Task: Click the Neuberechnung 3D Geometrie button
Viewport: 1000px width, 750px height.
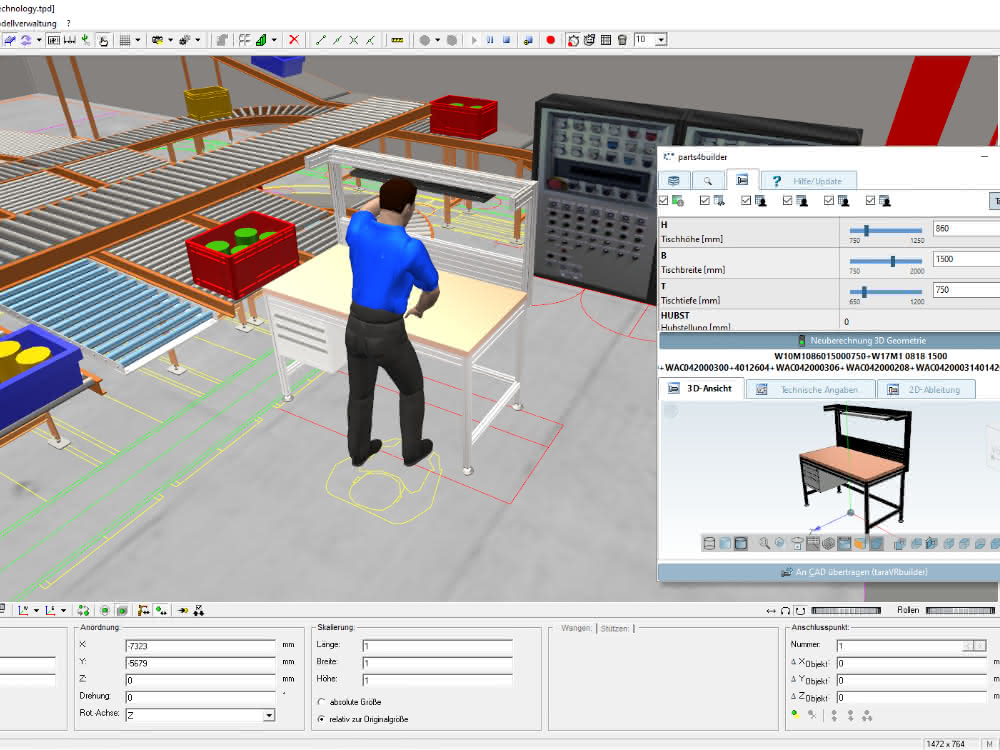Action: tap(829, 341)
